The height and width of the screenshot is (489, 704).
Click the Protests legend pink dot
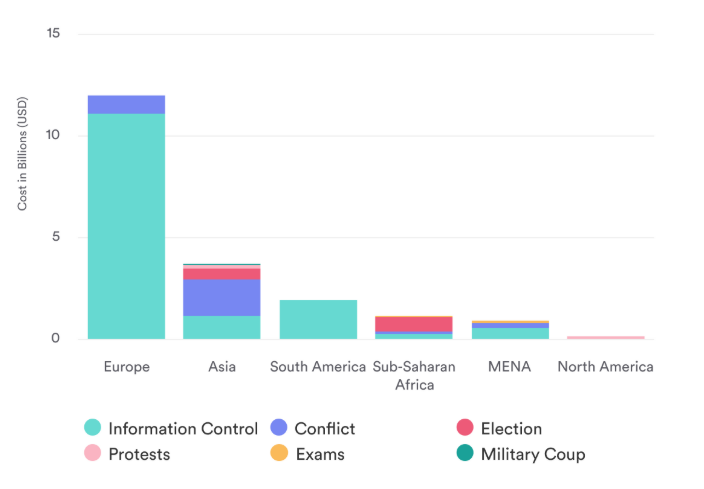point(93,454)
